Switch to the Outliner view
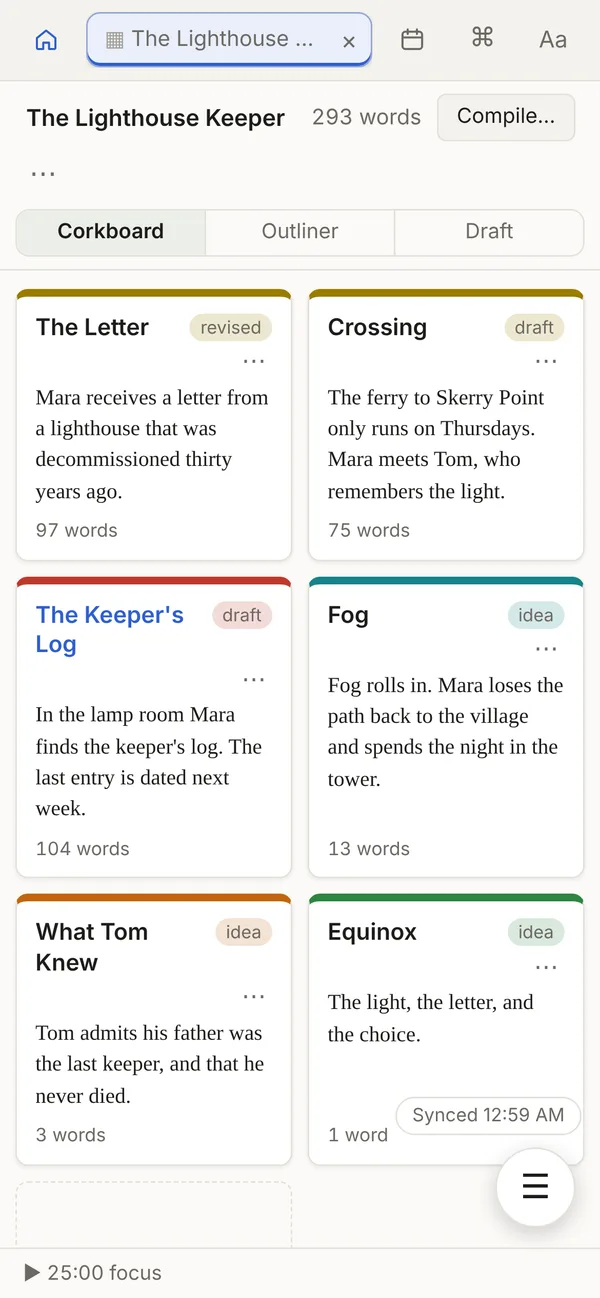Image resolution: width=600 pixels, height=1298 pixels. click(300, 231)
